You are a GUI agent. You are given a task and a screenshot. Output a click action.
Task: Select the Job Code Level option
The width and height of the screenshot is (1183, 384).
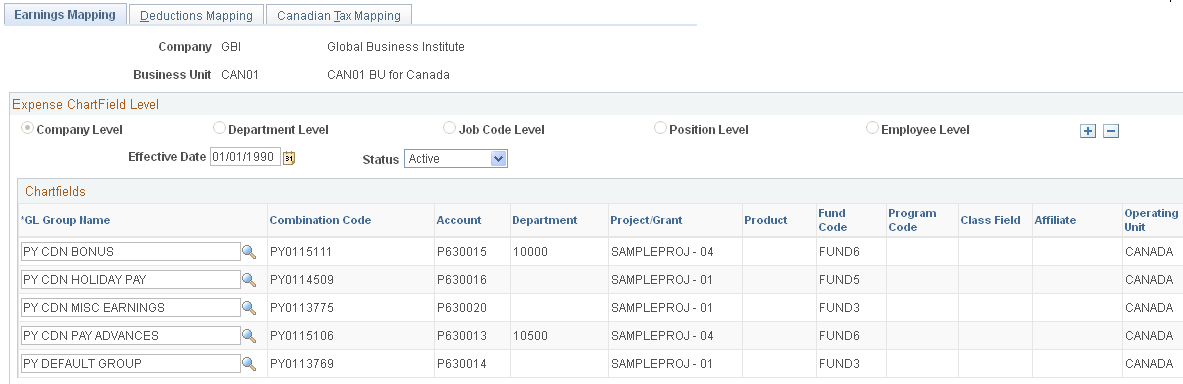pos(450,128)
